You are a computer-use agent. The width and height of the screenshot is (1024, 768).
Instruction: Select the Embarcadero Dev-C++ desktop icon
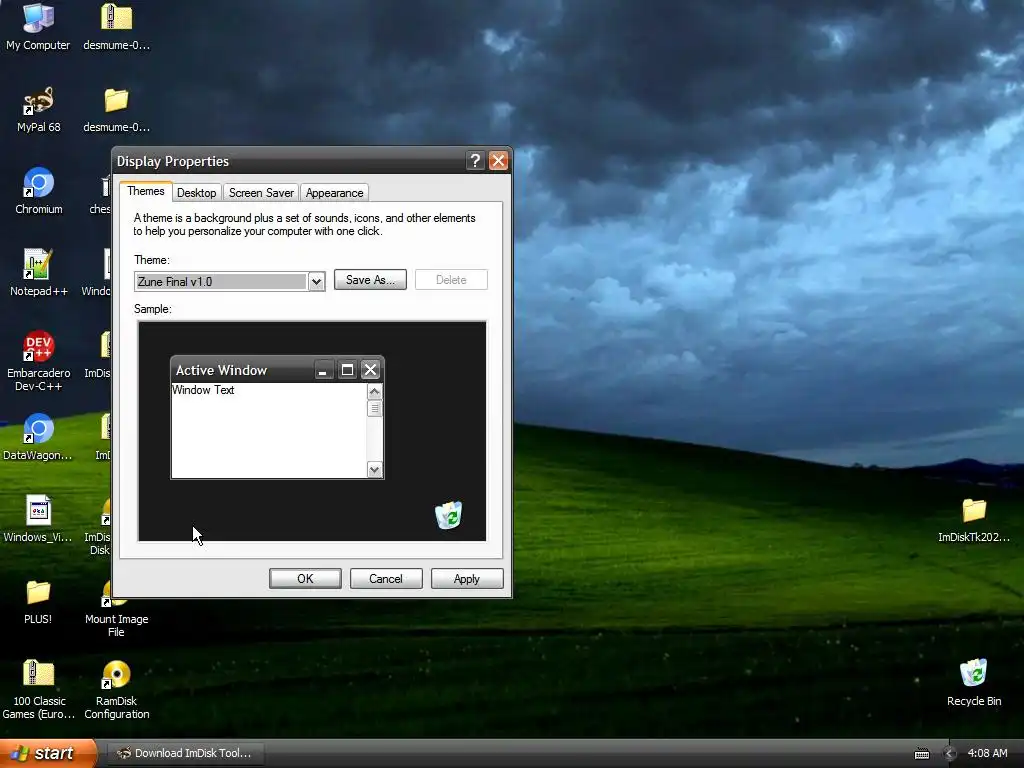(39, 360)
